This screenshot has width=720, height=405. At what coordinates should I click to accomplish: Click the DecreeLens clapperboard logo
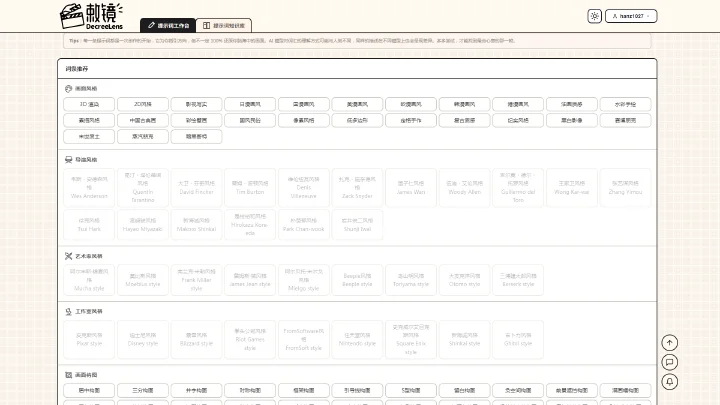pos(91,17)
